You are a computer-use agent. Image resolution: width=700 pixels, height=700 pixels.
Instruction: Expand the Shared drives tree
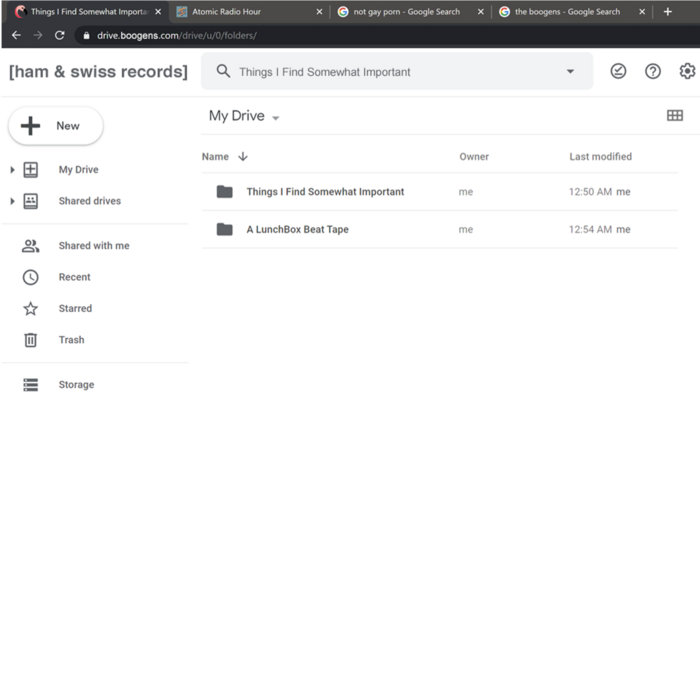tap(12, 201)
